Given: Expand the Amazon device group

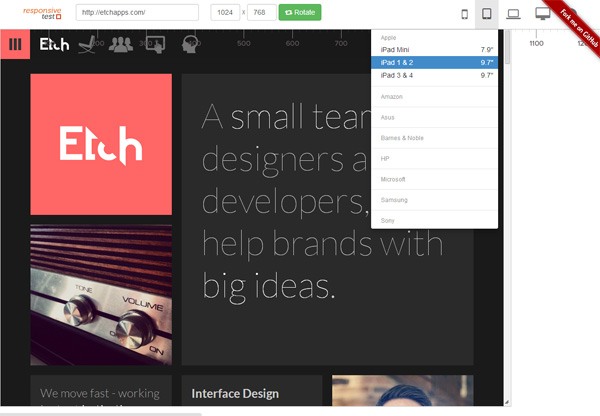Looking at the screenshot, I should 434,97.
